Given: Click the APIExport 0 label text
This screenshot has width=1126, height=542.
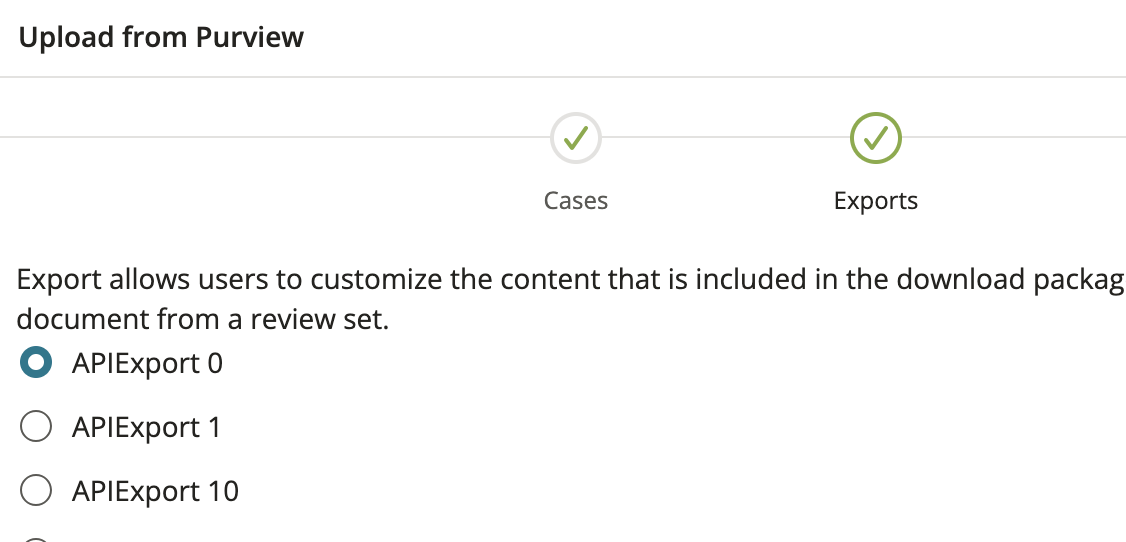Looking at the screenshot, I should click(147, 363).
